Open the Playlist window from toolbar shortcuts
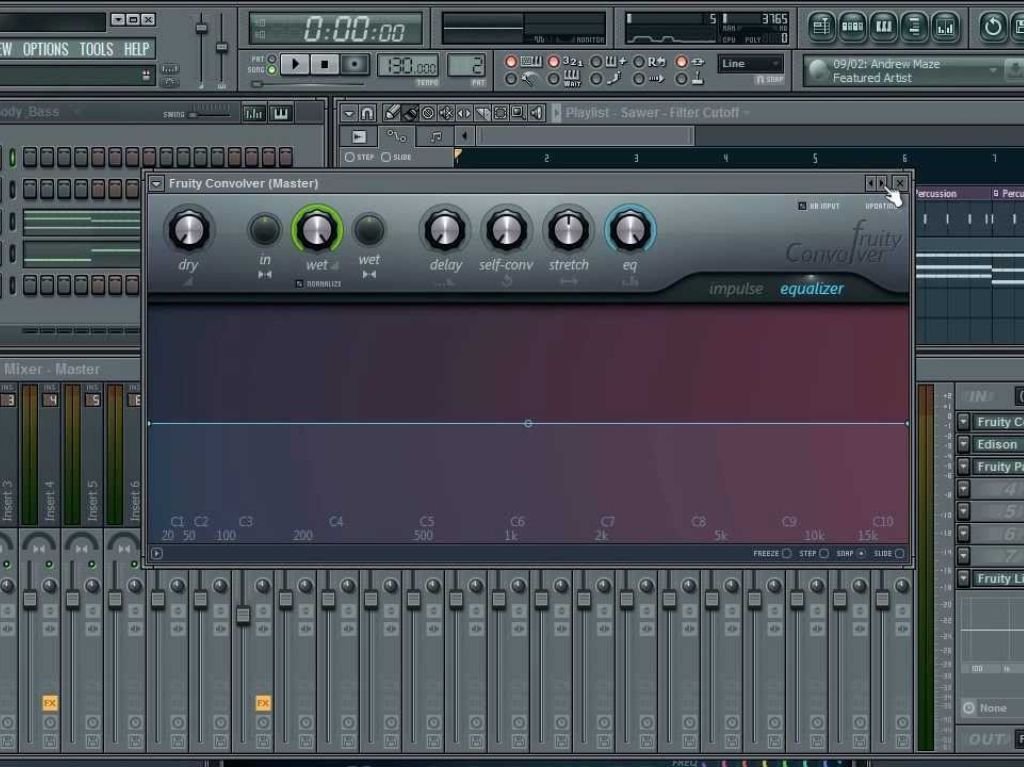Screen dimensions: 1024x767 [821, 27]
